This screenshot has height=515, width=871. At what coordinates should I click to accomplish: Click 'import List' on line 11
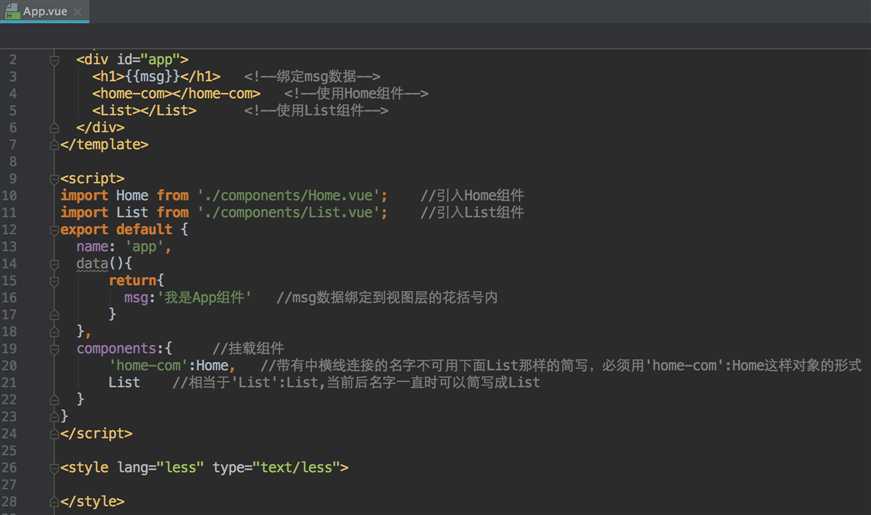pyautogui.click(x=104, y=213)
